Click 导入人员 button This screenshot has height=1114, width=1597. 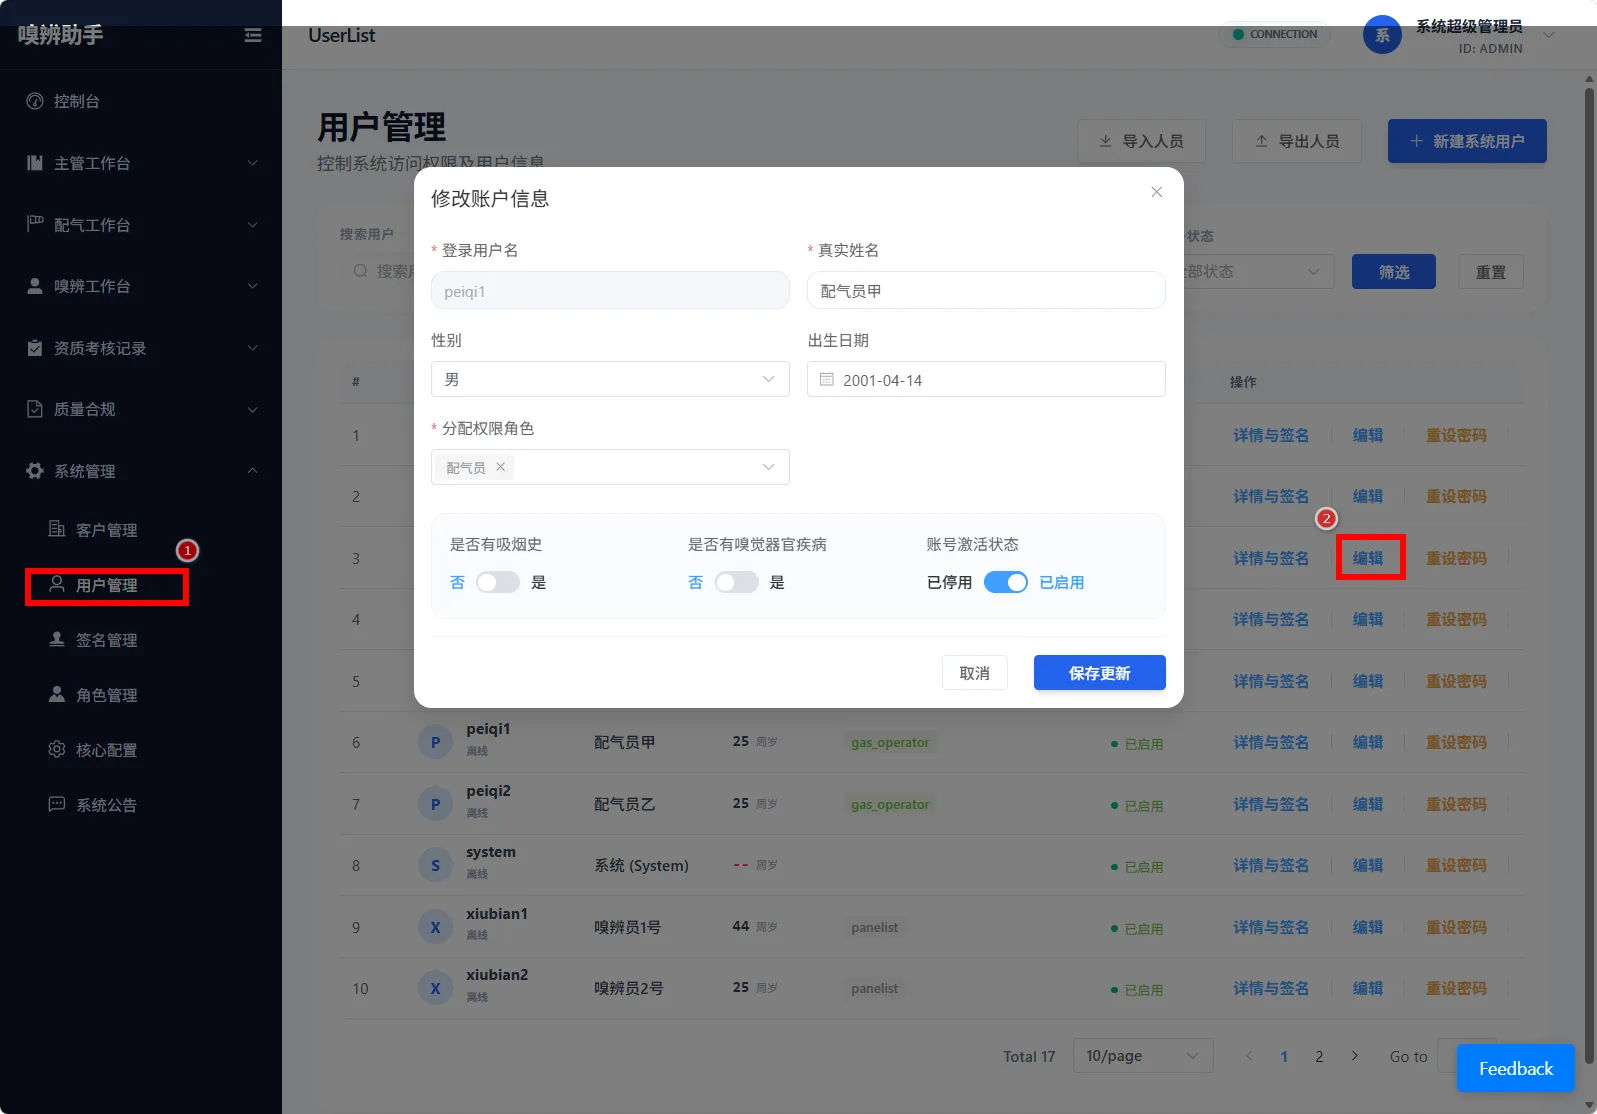pyautogui.click(x=1141, y=141)
